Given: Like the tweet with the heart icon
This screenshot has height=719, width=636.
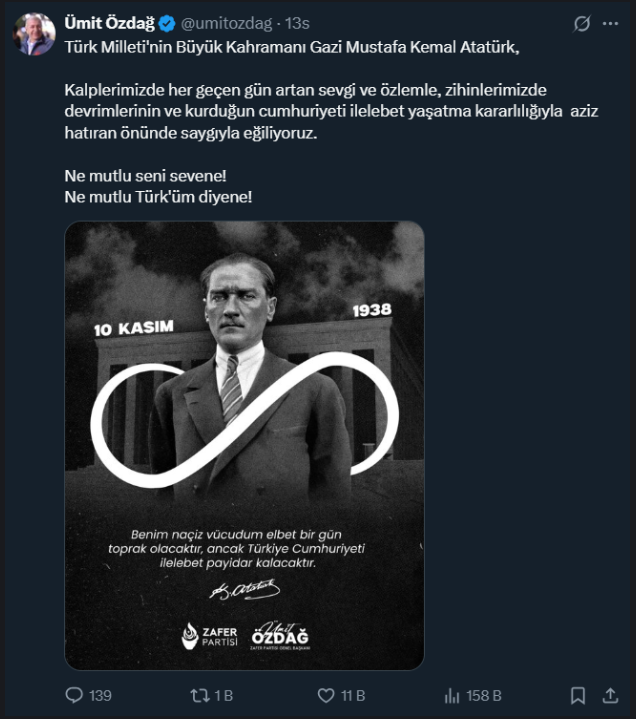Looking at the screenshot, I should (x=326, y=696).
